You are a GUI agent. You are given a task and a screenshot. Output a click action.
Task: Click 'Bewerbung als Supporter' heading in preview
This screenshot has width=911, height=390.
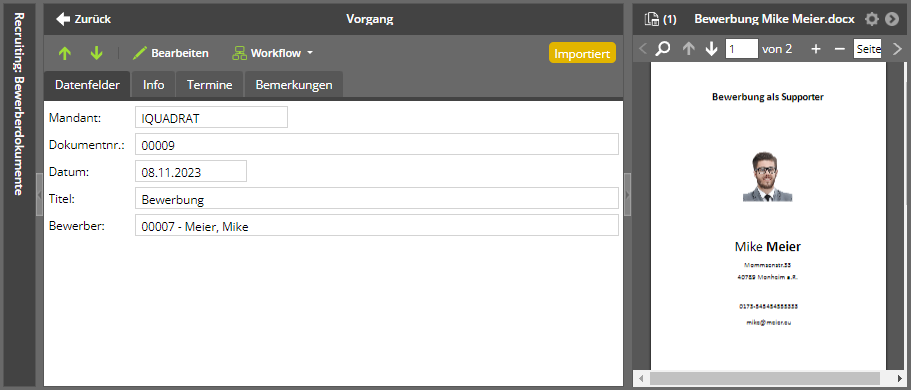(x=767, y=97)
